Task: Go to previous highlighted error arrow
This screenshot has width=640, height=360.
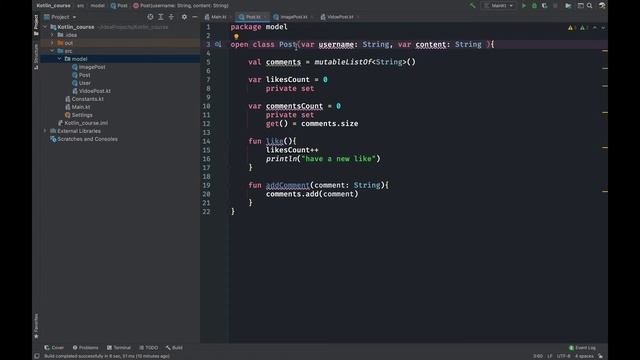Action: click(x=595, y=28)
